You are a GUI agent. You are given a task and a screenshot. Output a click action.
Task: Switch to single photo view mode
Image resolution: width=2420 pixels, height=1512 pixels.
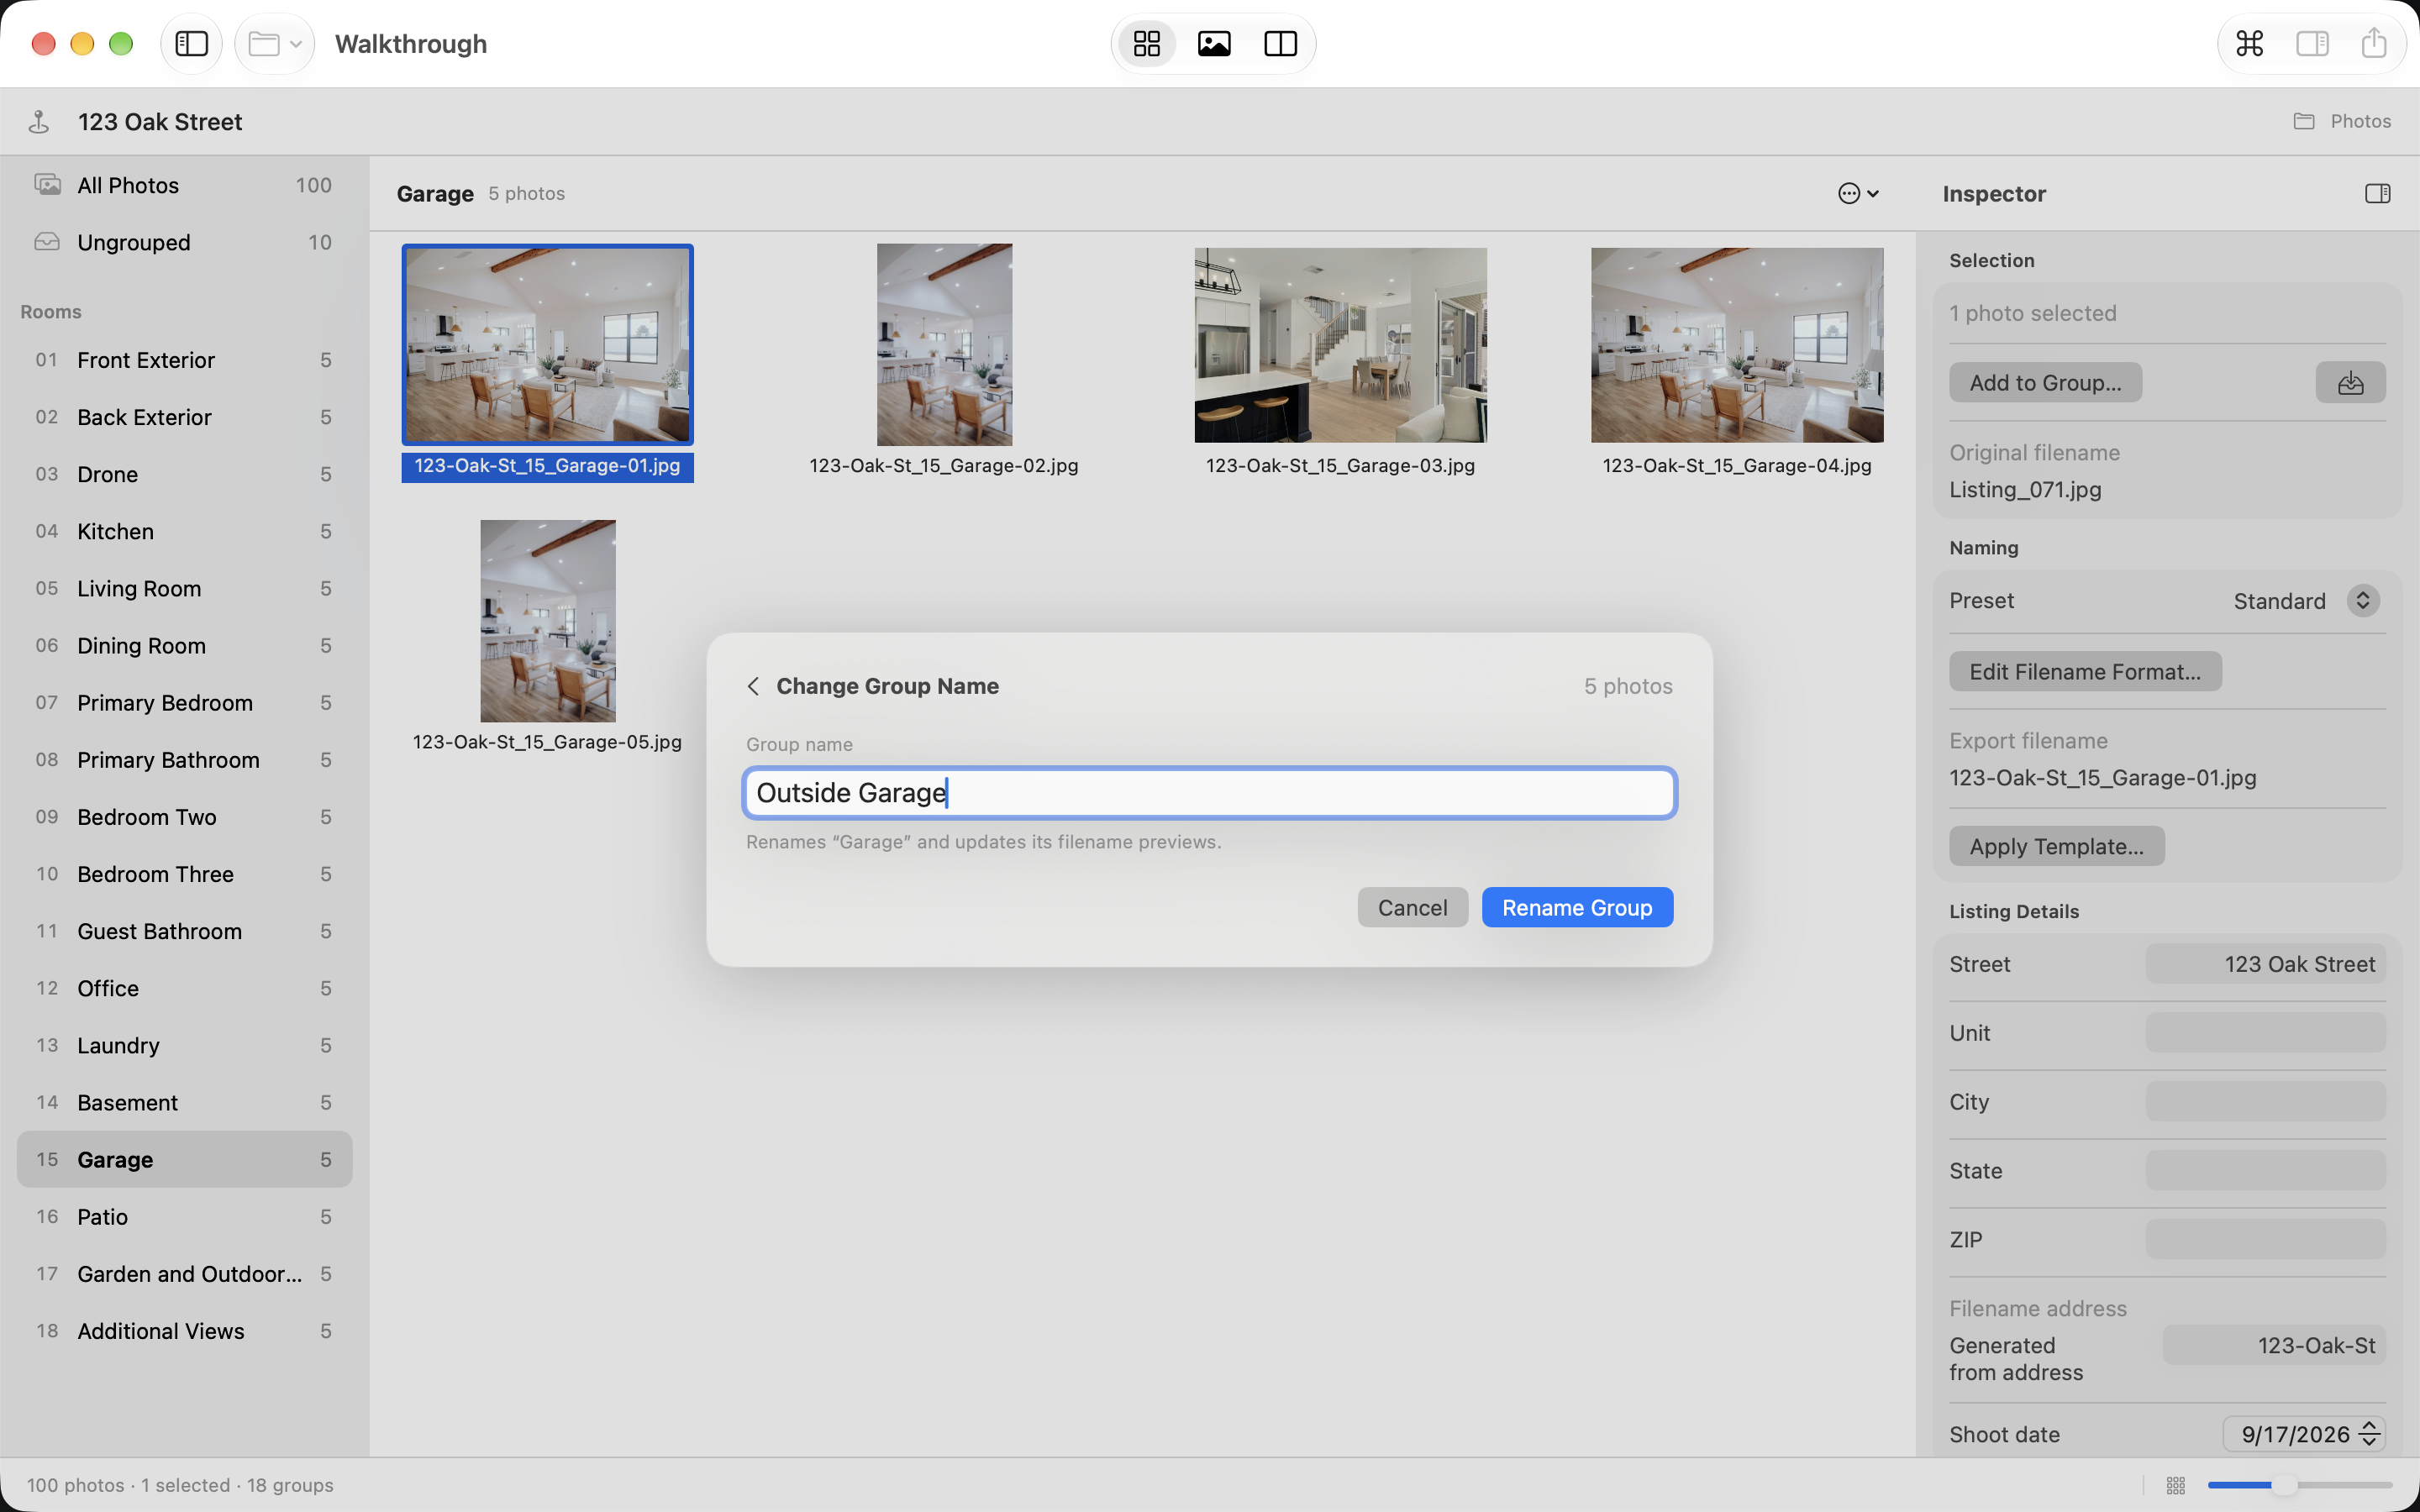click(x=1213, y=44)
